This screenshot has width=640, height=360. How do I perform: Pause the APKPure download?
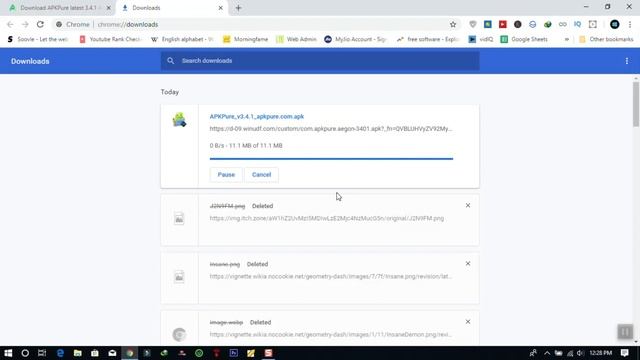(x=226, y=175)
